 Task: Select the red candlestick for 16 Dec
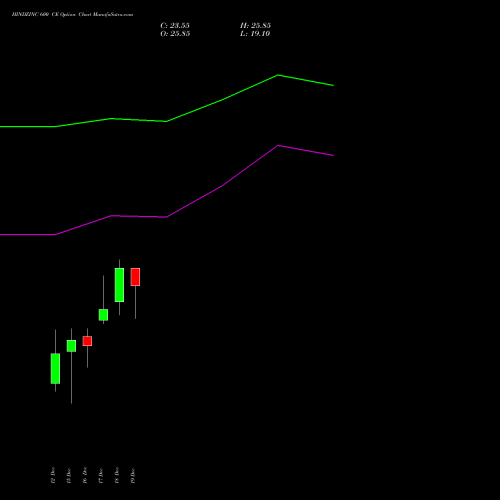87,341
